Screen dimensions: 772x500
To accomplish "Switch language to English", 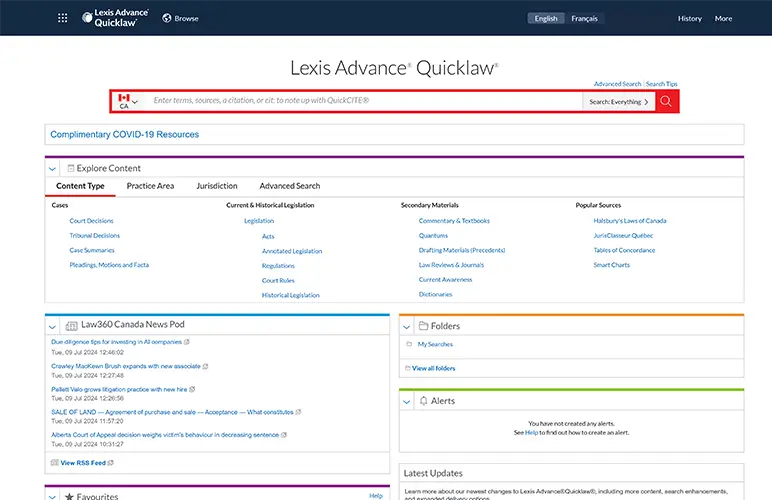I will point(546,18).
